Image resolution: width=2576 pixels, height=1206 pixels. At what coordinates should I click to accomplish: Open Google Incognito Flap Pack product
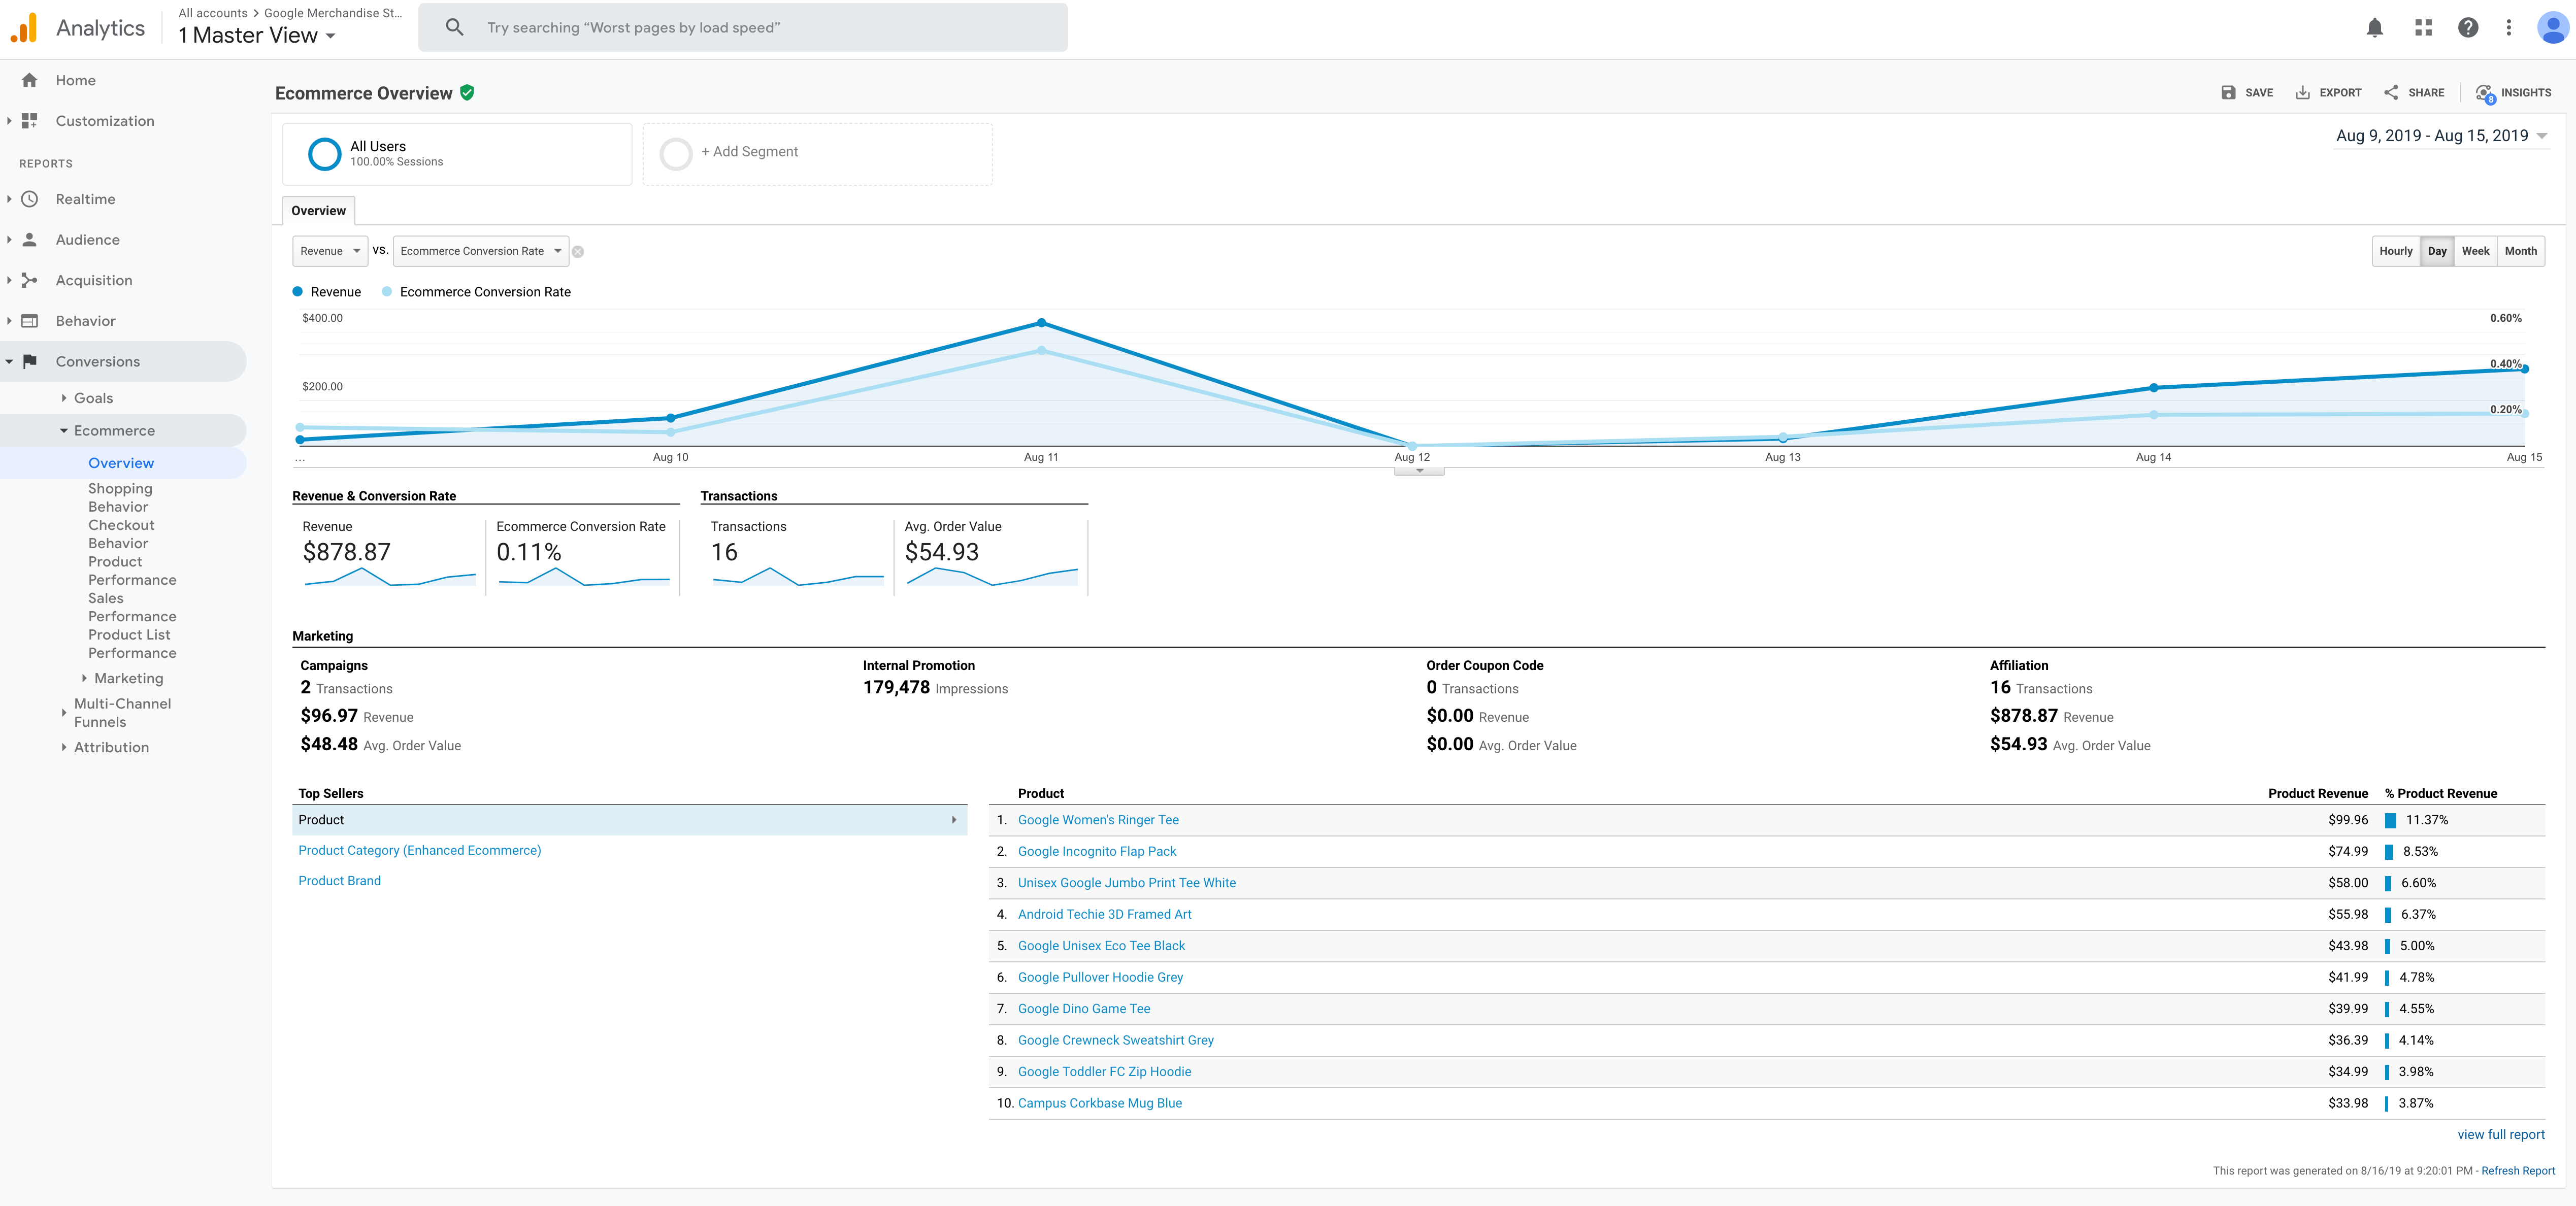[1097, 851]
